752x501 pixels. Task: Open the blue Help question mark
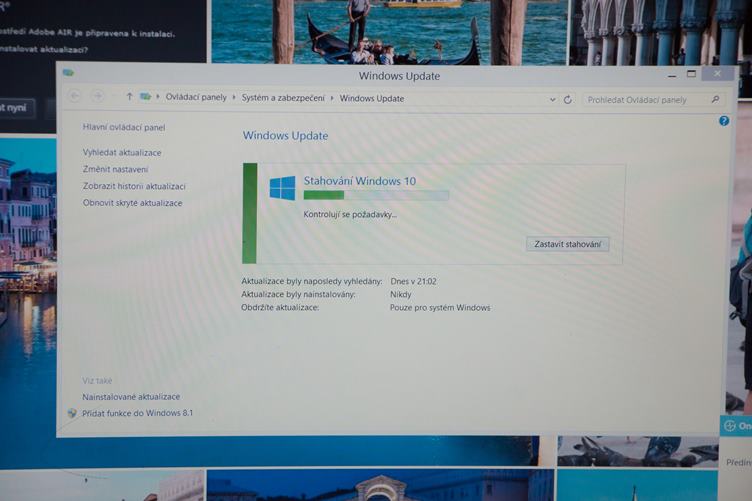[724, 121]
